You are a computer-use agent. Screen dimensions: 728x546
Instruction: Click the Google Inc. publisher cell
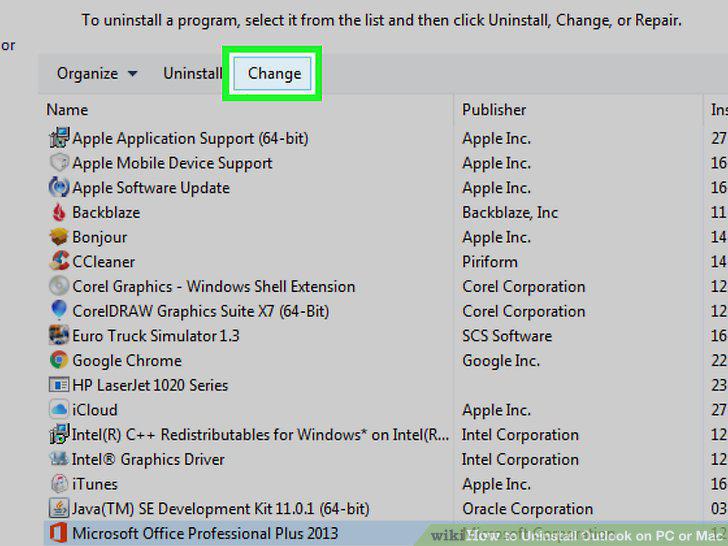[500, 360]
